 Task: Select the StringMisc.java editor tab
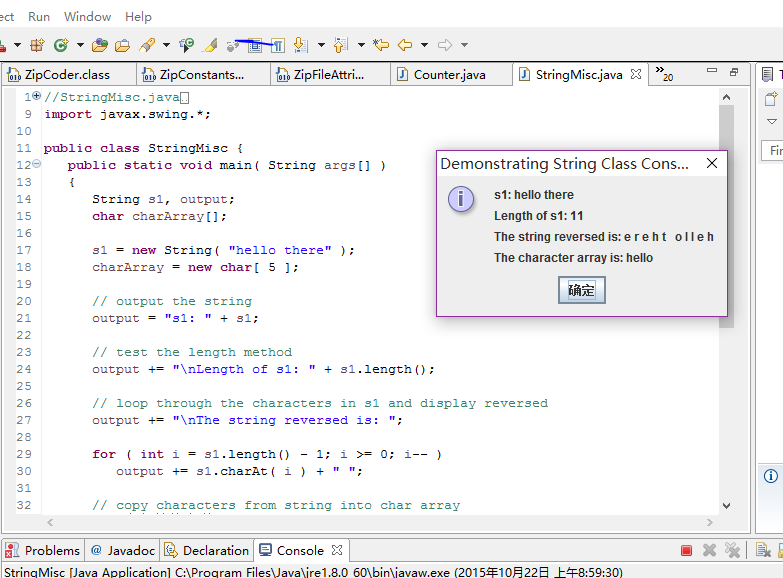click(578, 74)
